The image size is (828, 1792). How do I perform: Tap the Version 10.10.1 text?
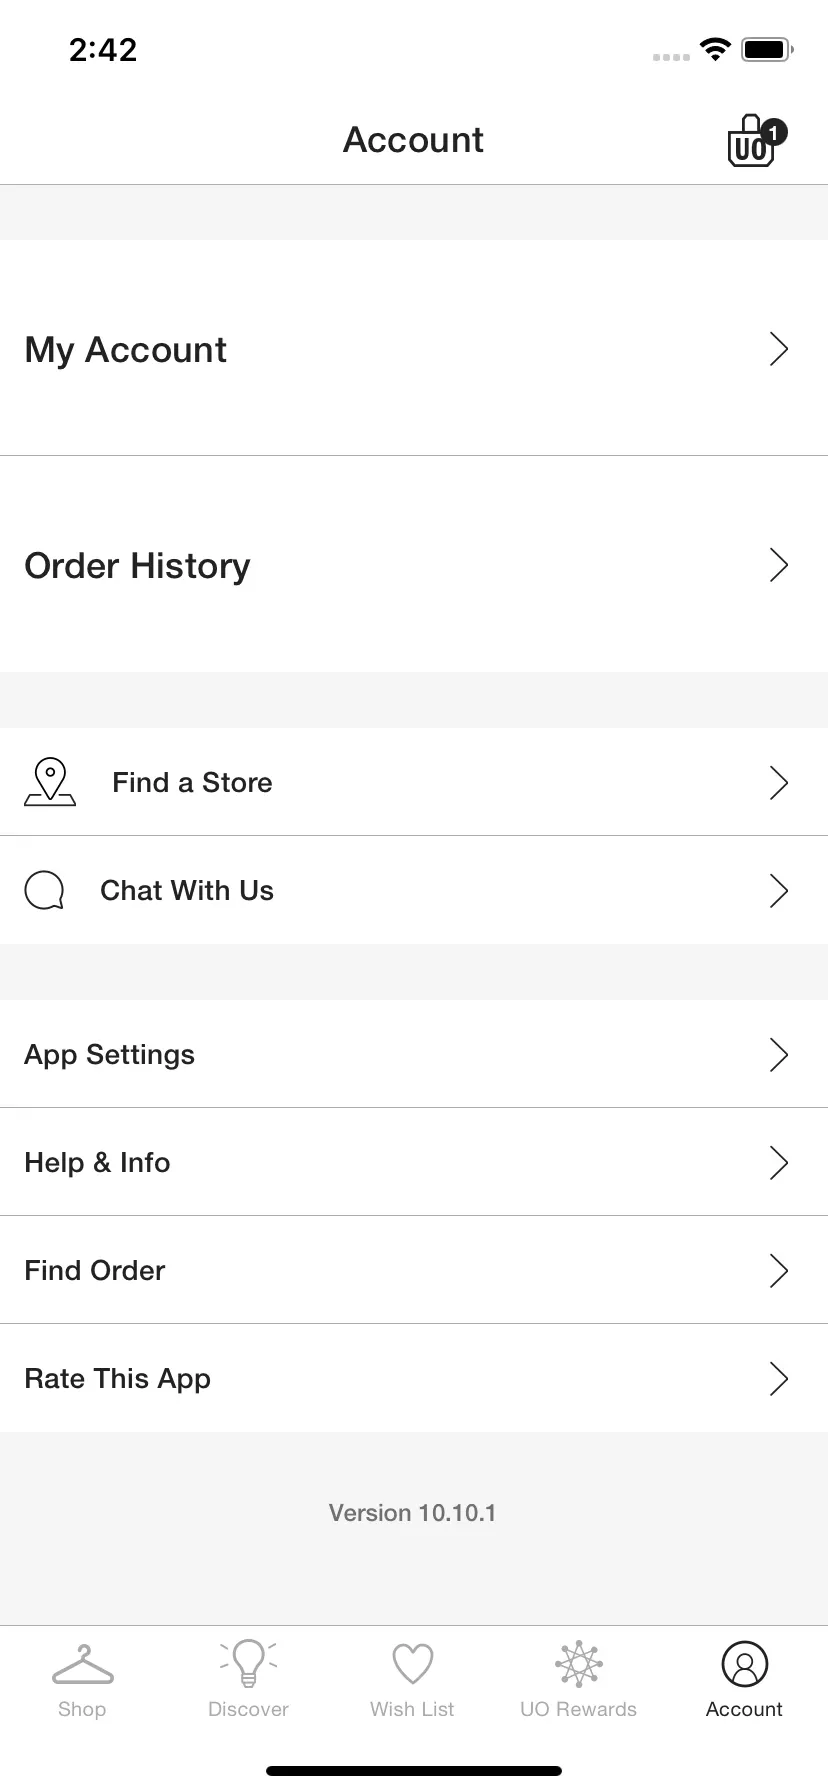(x=412, y=1513)
